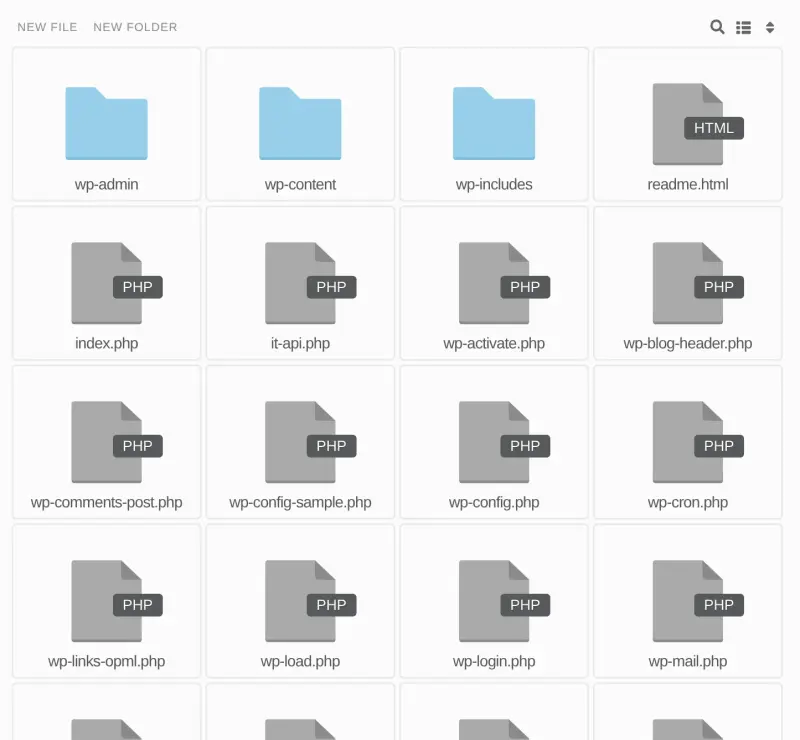The width and height of the screenshot is (800, 740).
Task: Click the wp-config-sample.php file name
Action: pyautogui.click(x=300, y=503)
